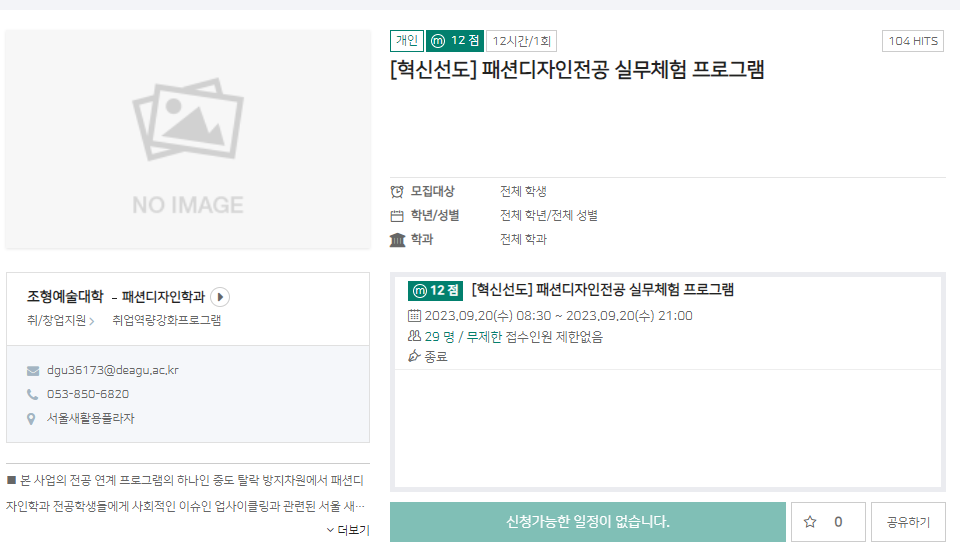Viewport: 960px width, 551px height.
Task: Click the calendar icon next to the schedule date
Action: coord(415,316)
